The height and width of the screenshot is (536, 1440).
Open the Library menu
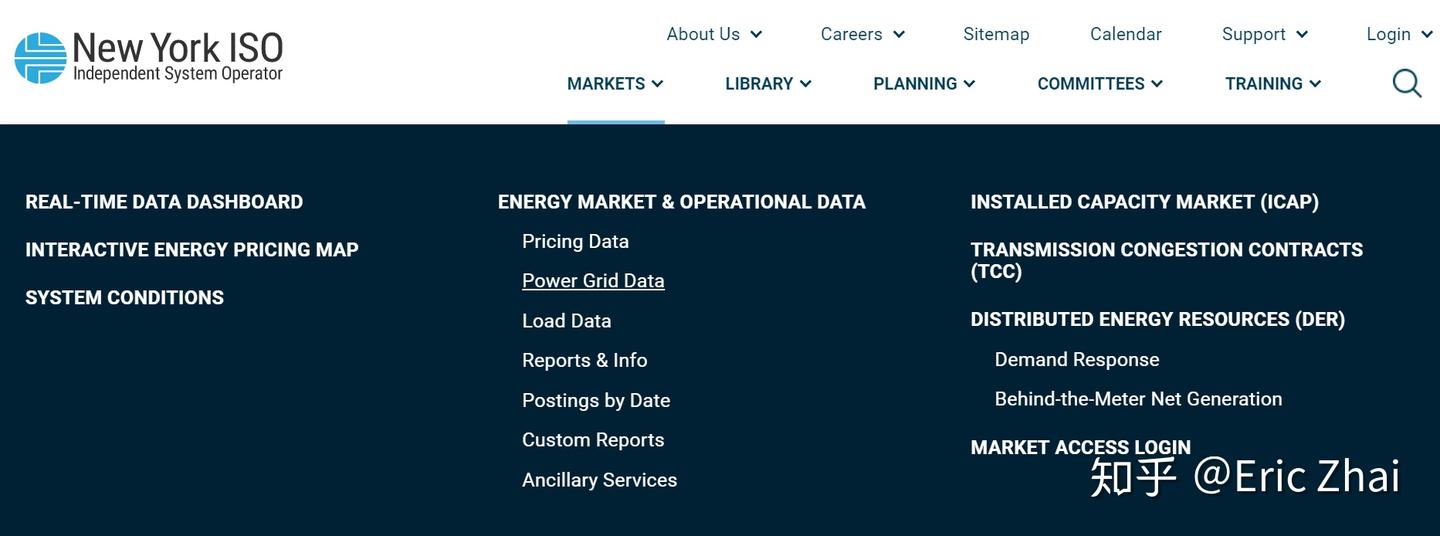click(768, 84)
